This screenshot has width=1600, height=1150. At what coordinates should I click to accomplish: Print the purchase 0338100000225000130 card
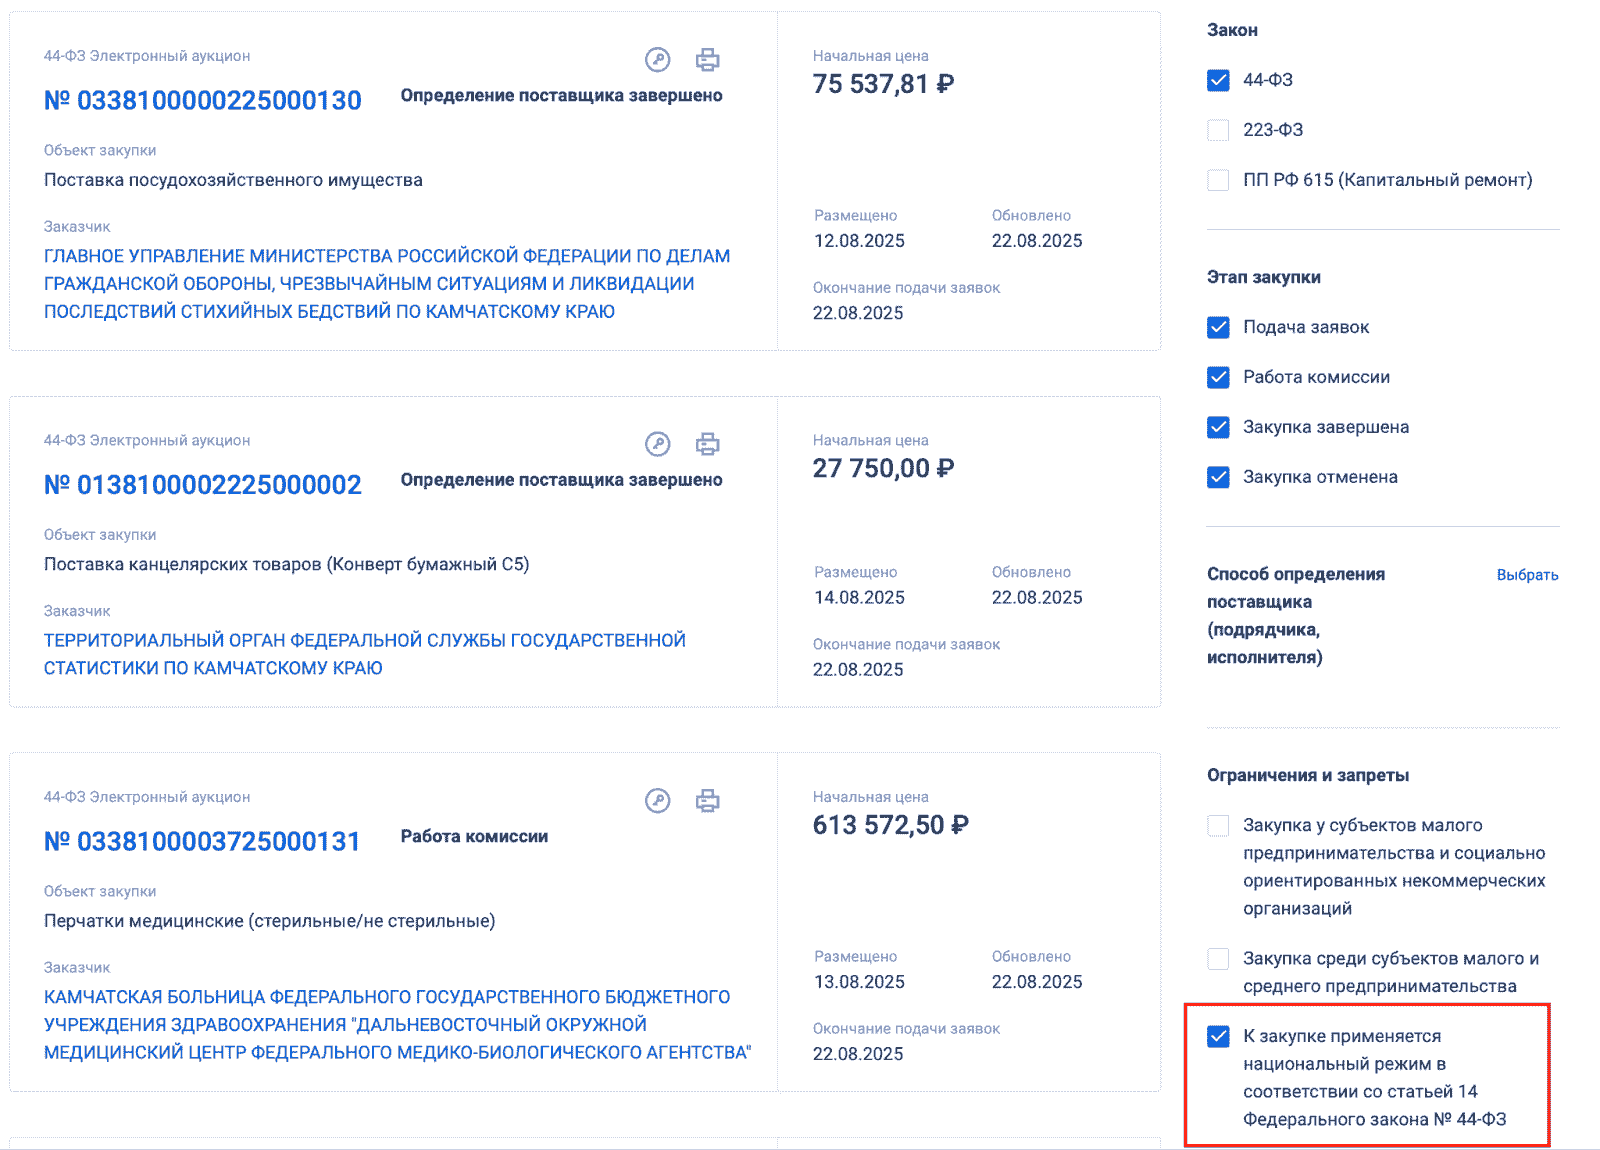click(708, 60)
